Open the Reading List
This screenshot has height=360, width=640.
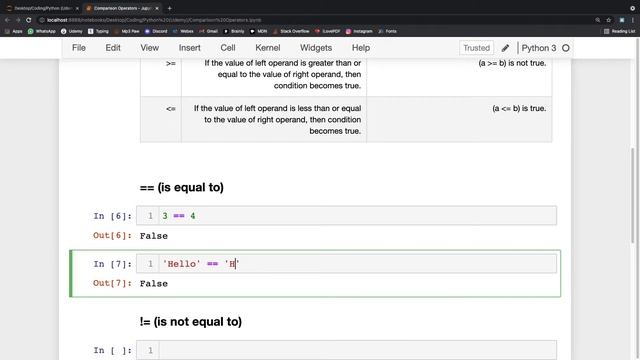619,31
